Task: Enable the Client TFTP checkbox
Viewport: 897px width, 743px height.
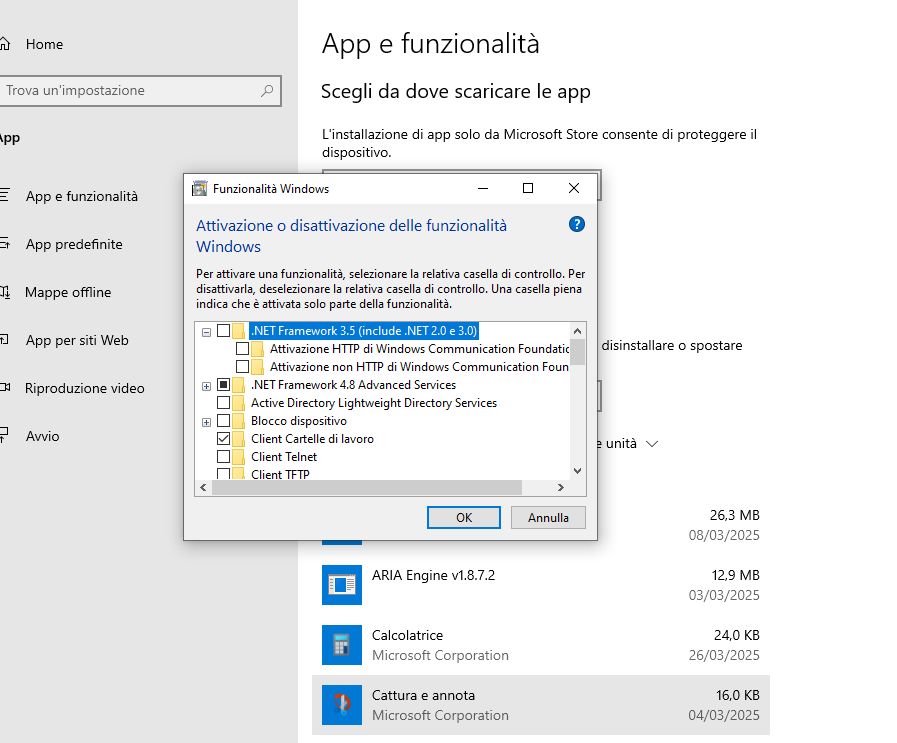Action: pos(224,474)
